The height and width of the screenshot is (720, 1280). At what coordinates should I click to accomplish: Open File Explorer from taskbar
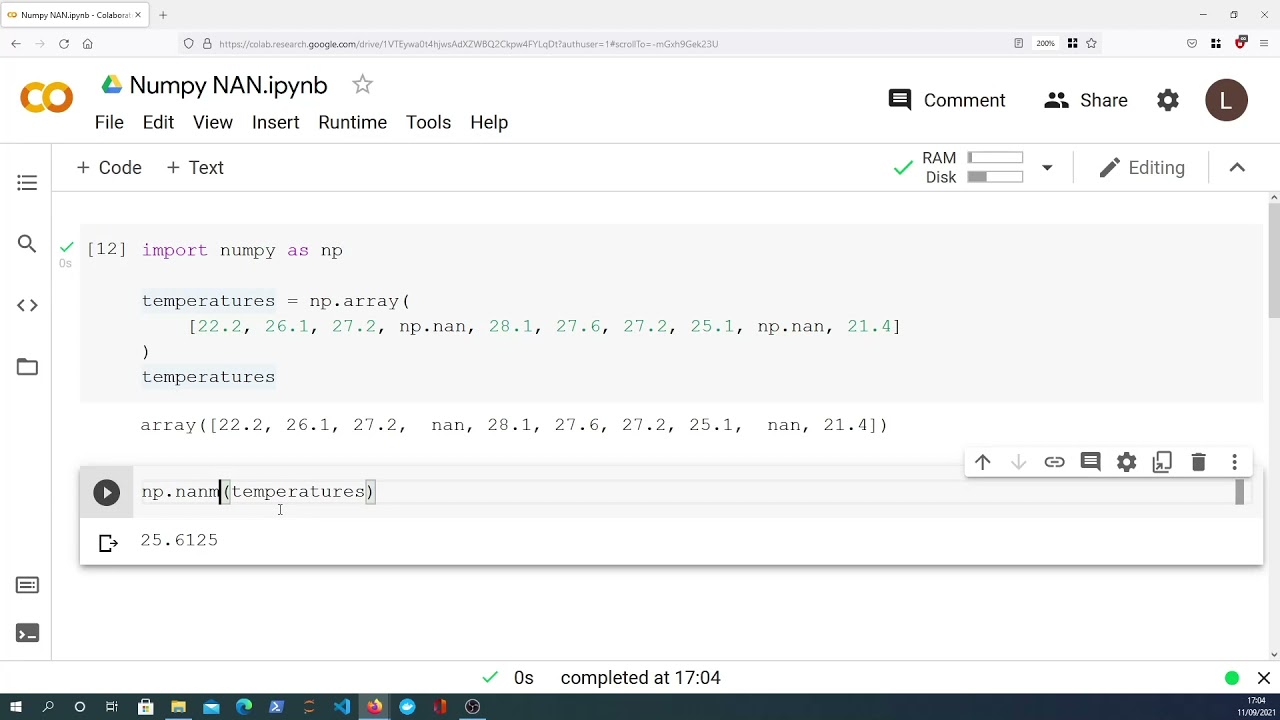point(178,707)
